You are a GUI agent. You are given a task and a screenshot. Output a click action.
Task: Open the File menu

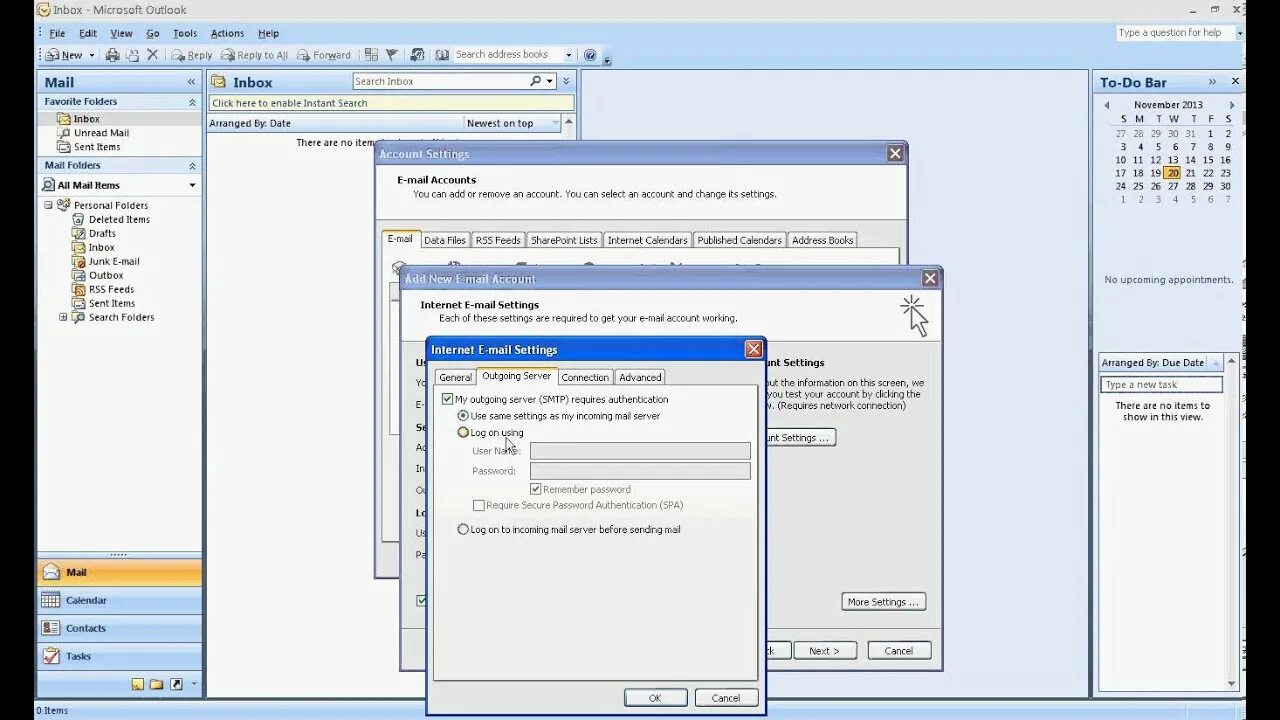(57, 33)
